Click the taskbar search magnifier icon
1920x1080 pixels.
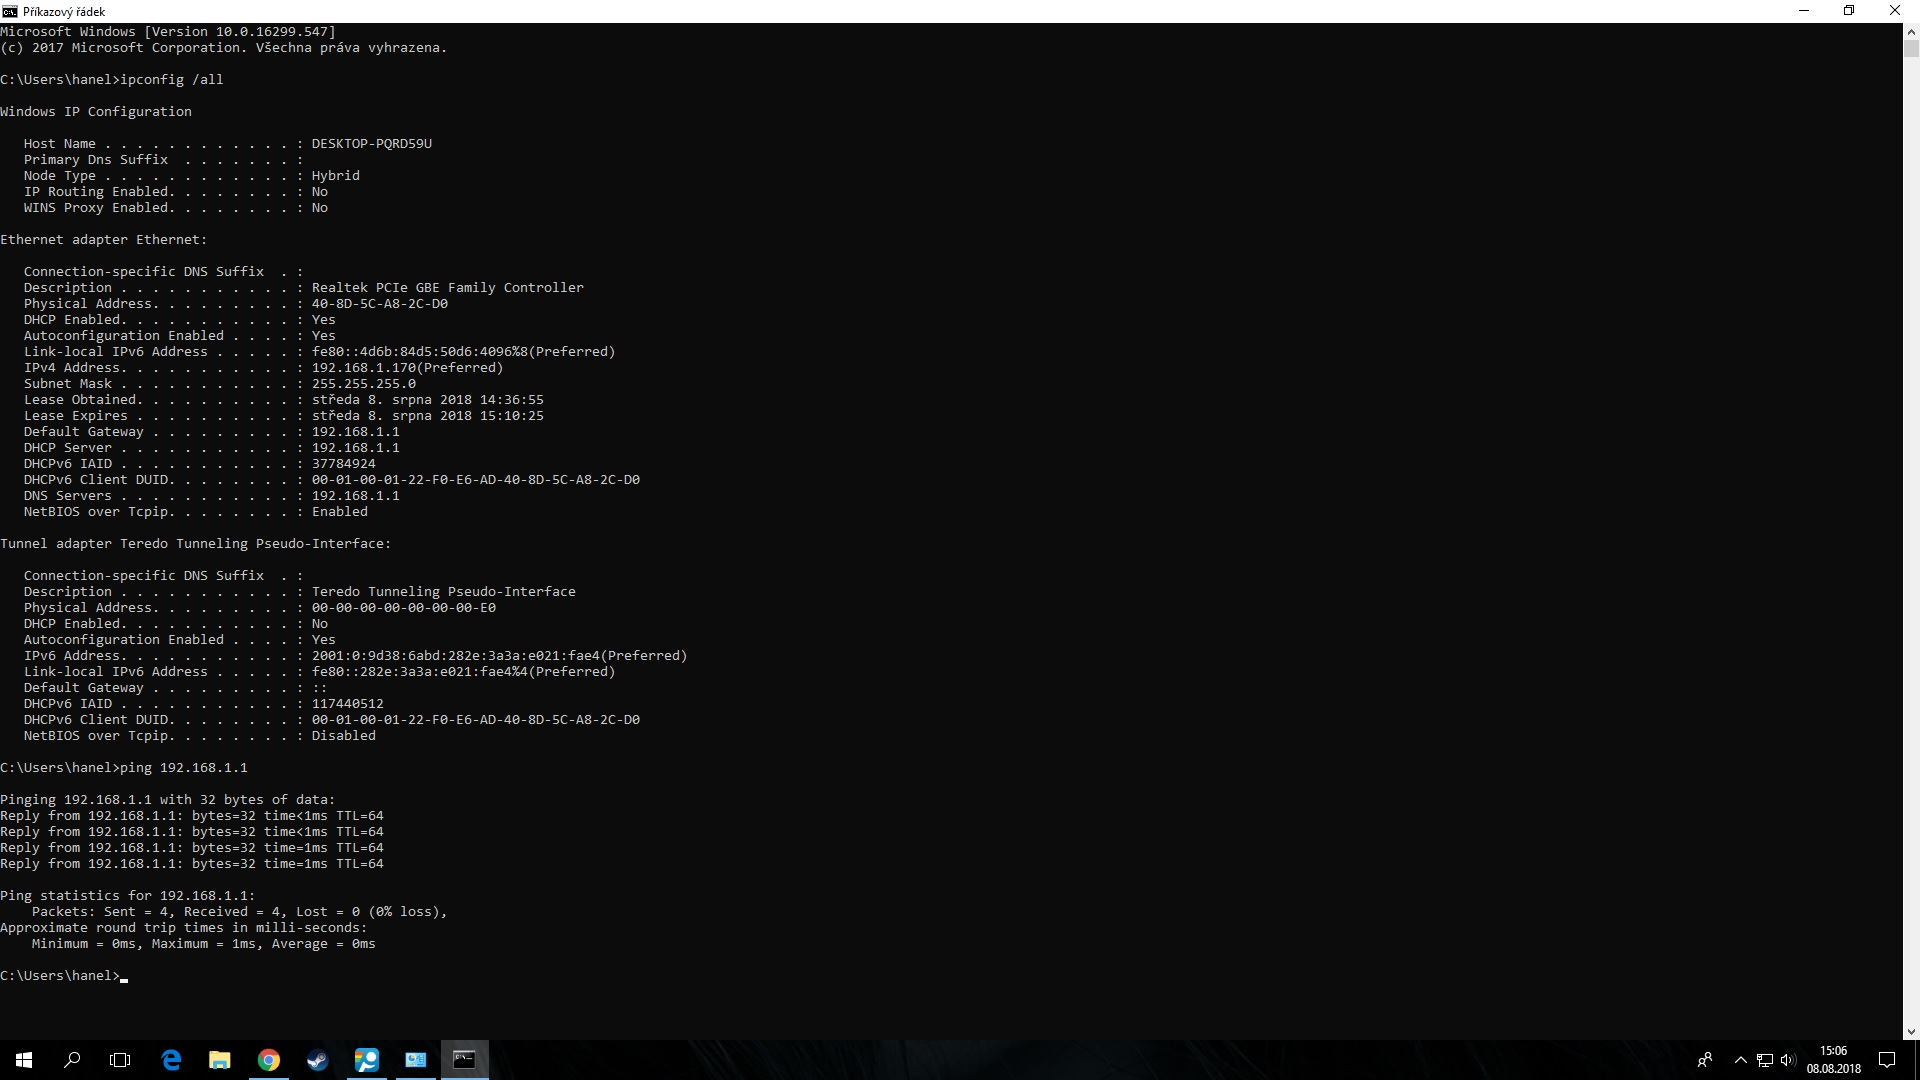click(x=72, y=1060)
